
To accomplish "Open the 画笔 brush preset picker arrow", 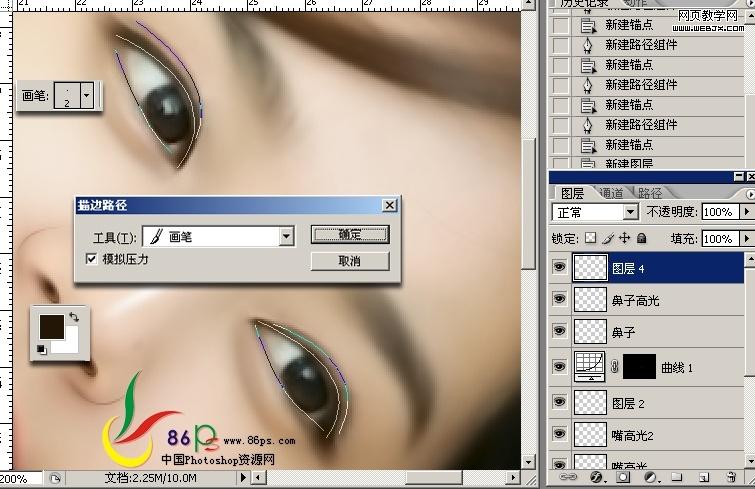I will tap(87, 94).
